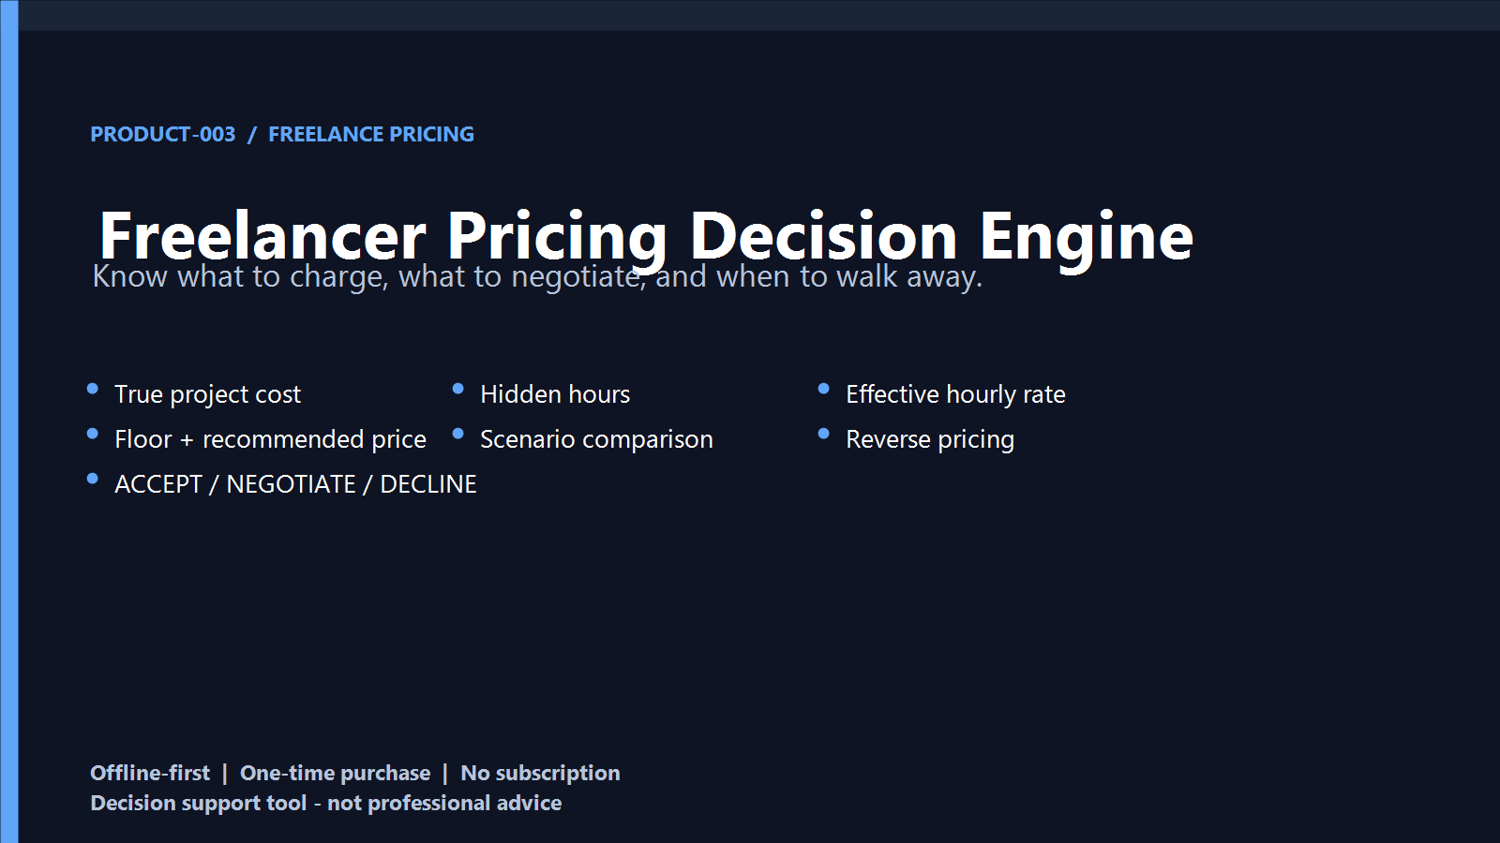This screenshot has width=1500, height=843.
Task: Select the Freelancer Pricing Decision Engine title
Action: click(646, 237)
